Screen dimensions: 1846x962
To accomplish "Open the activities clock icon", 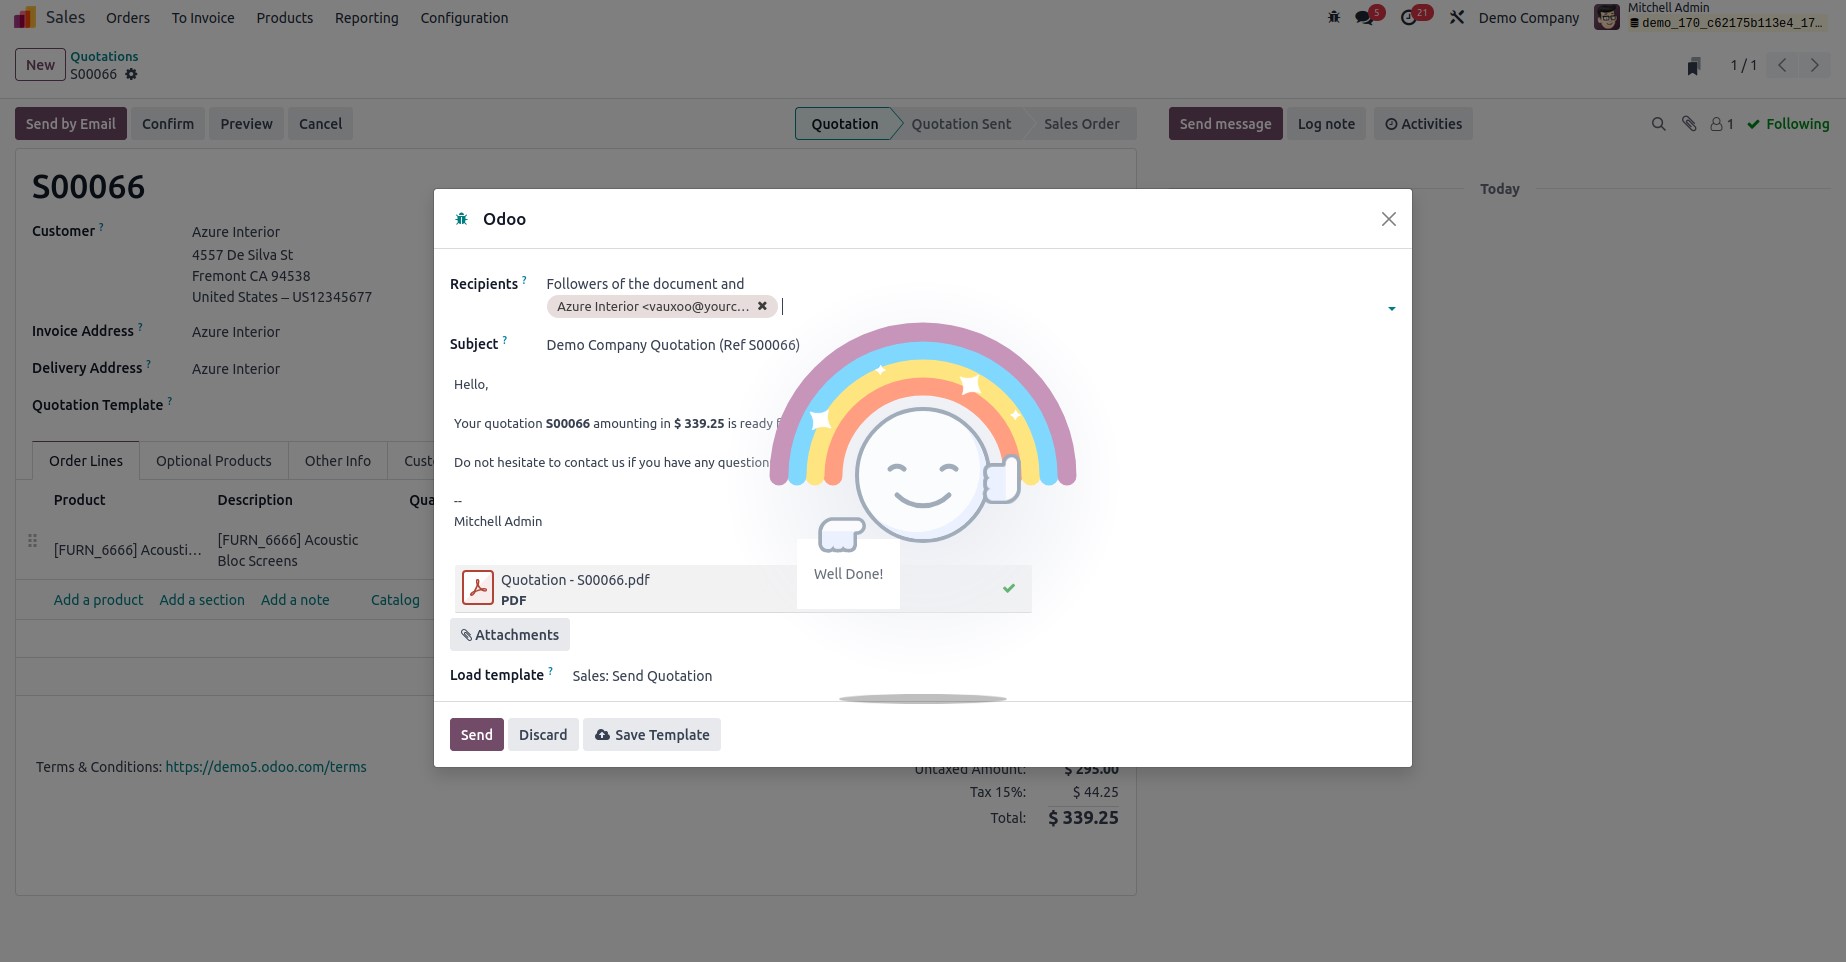I will click(x=1409, y=17).
